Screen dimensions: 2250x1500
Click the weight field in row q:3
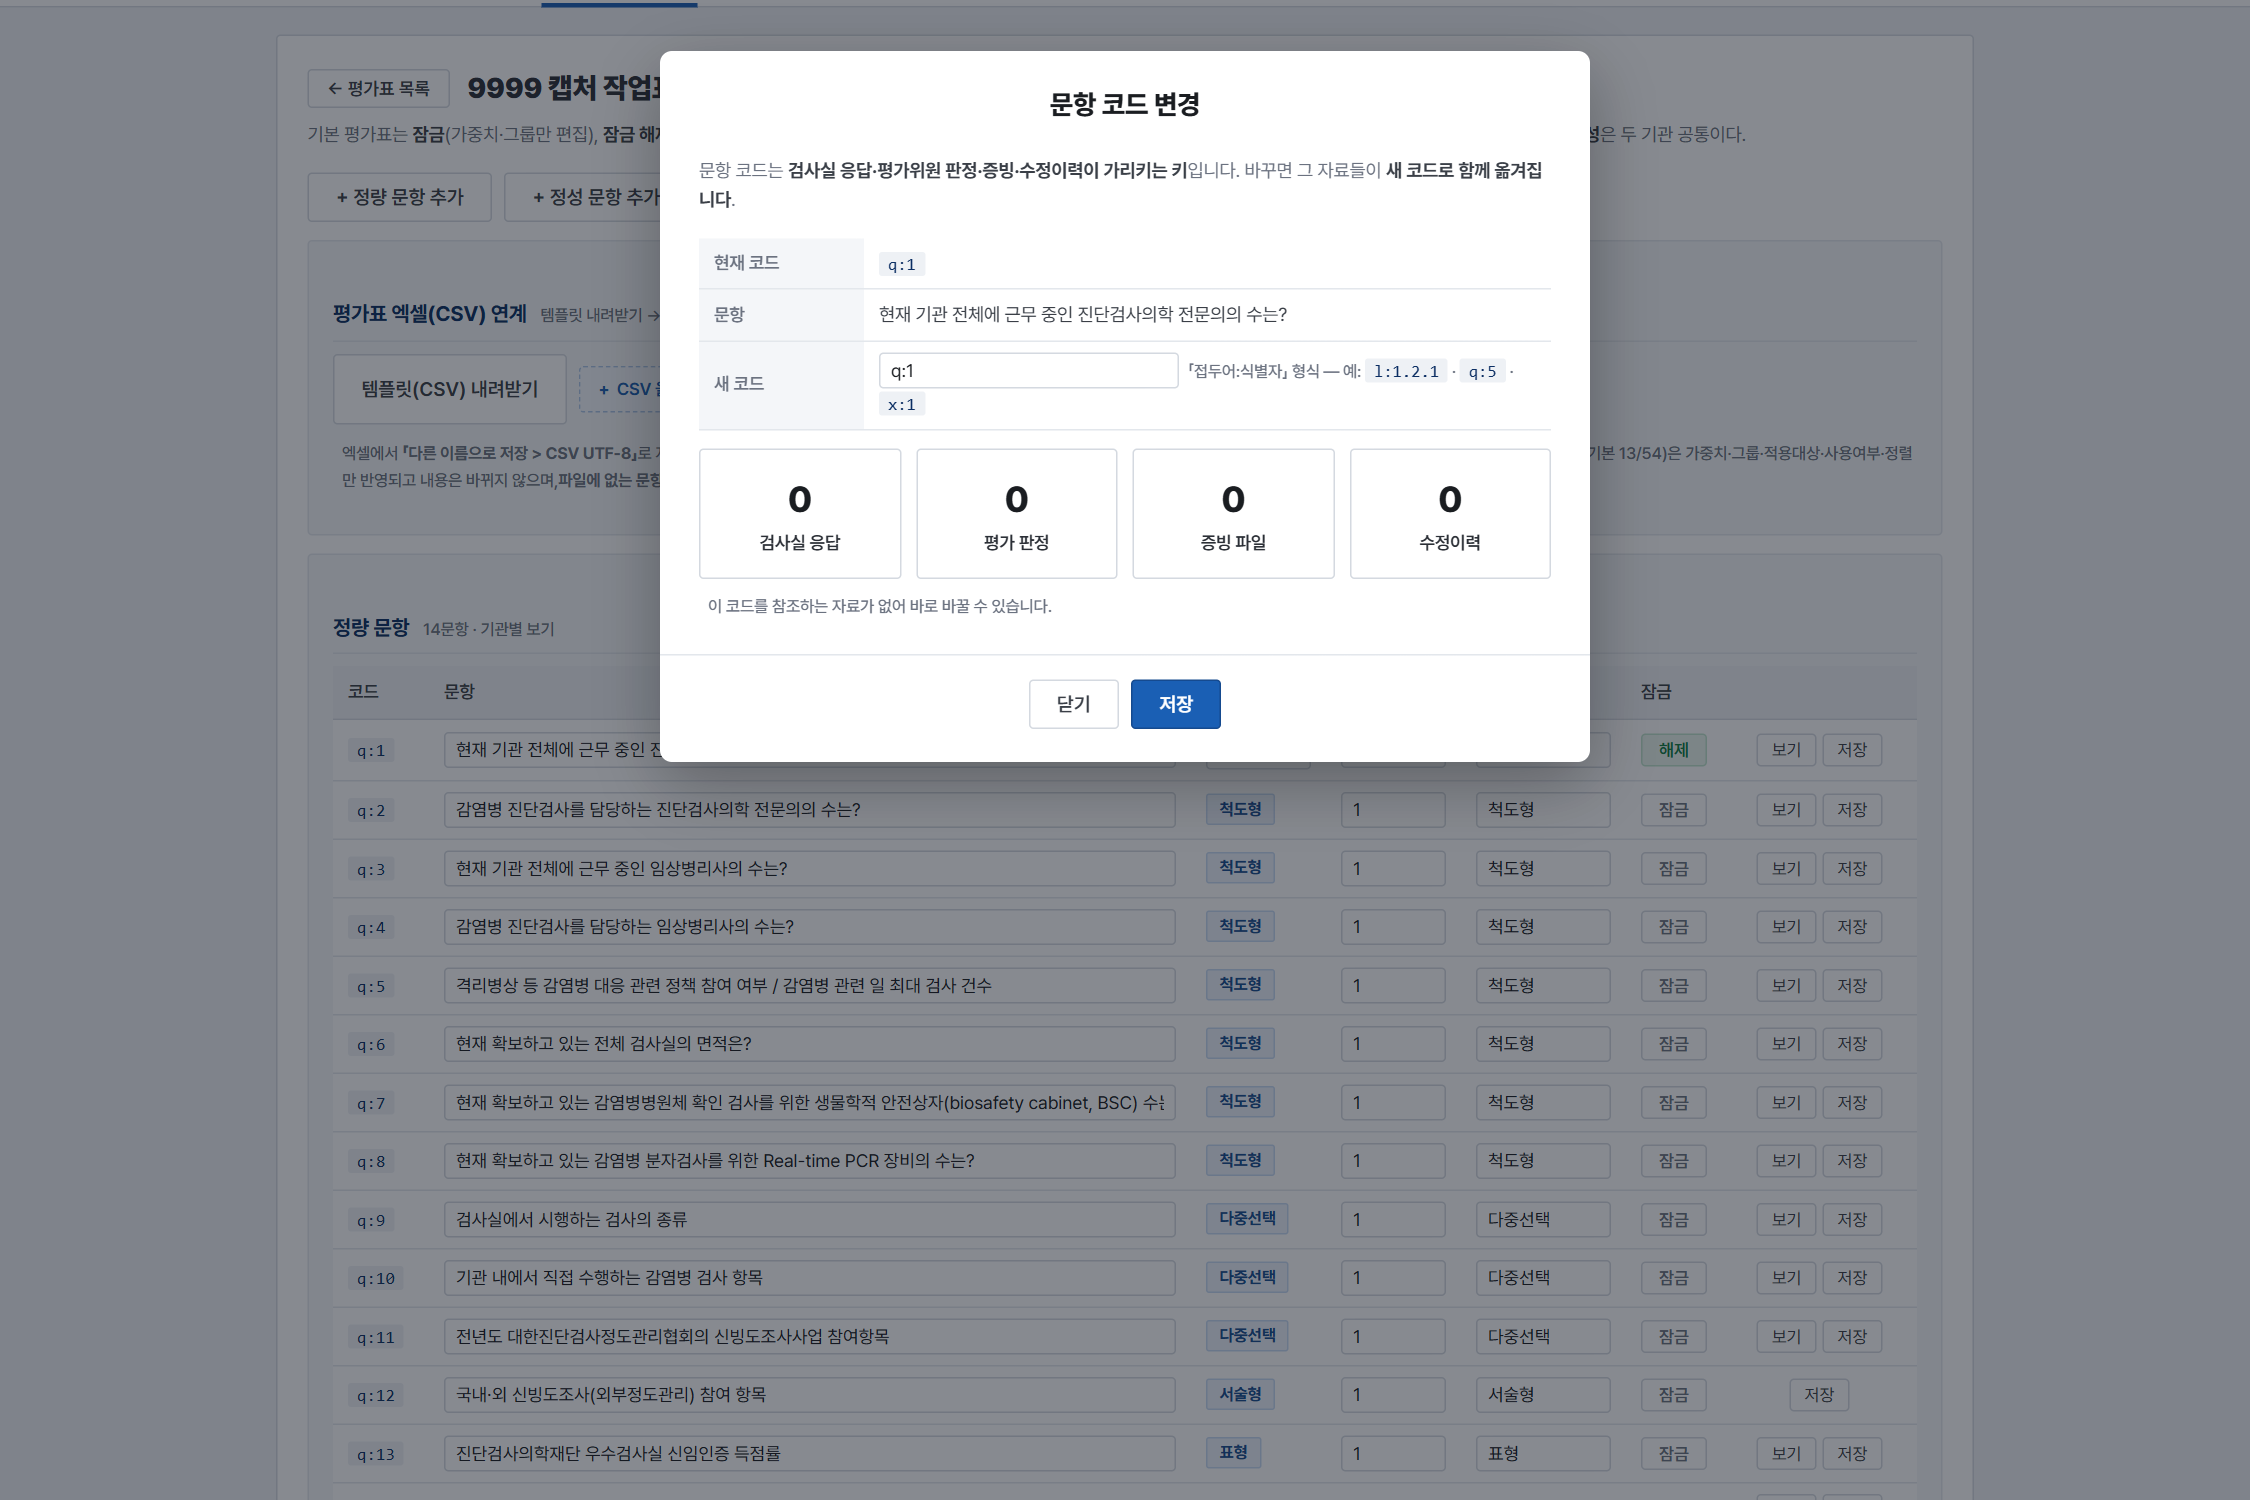coord(1393,869)
